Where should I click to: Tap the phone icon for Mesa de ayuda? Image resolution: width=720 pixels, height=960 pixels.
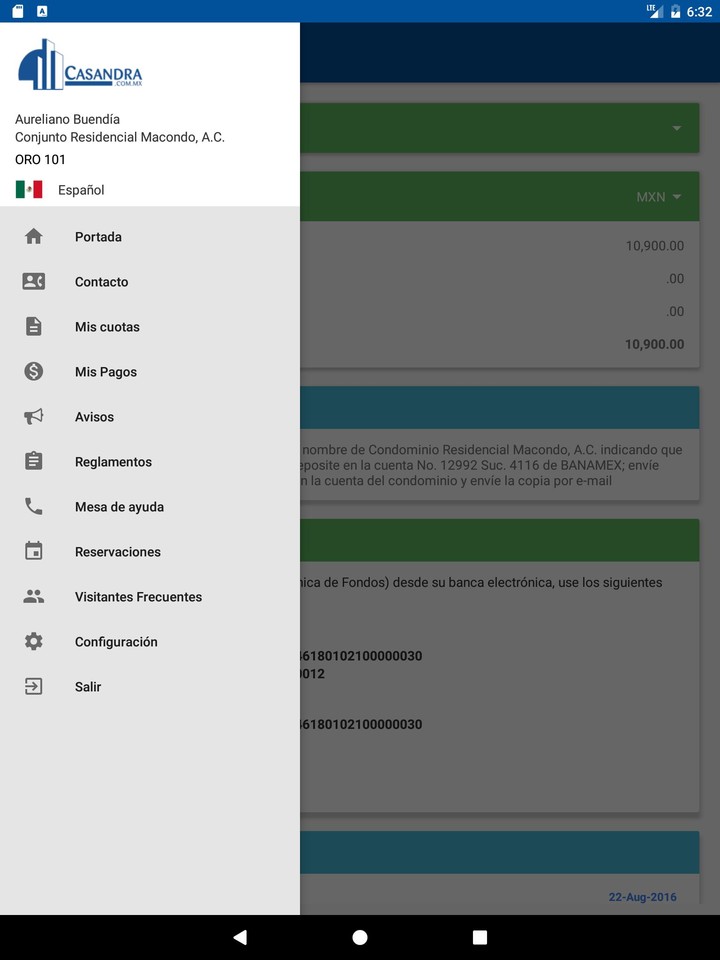34,507
